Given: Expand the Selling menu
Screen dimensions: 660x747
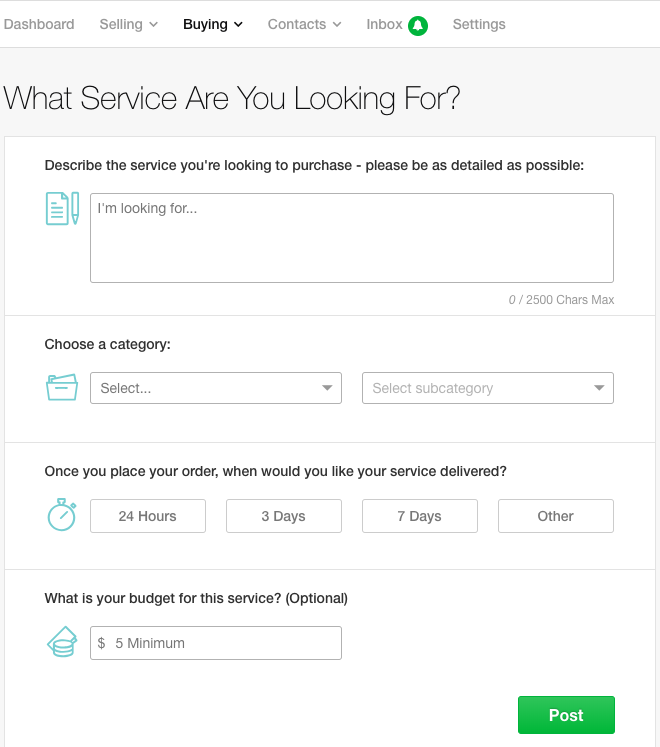Looking at the screenshot, I should pyautogui.click(x=129, y=24).
